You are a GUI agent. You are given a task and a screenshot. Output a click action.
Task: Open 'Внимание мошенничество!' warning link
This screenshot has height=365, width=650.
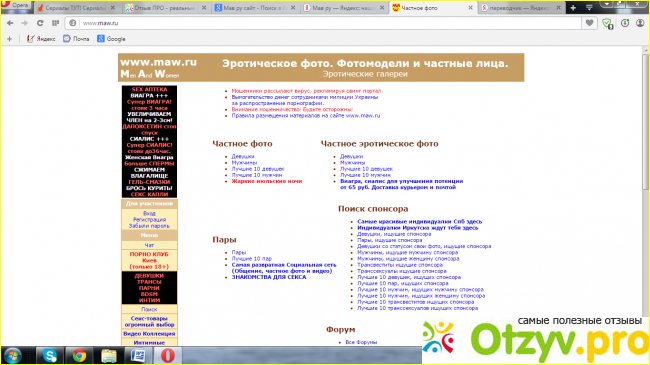tap(292, 110)
